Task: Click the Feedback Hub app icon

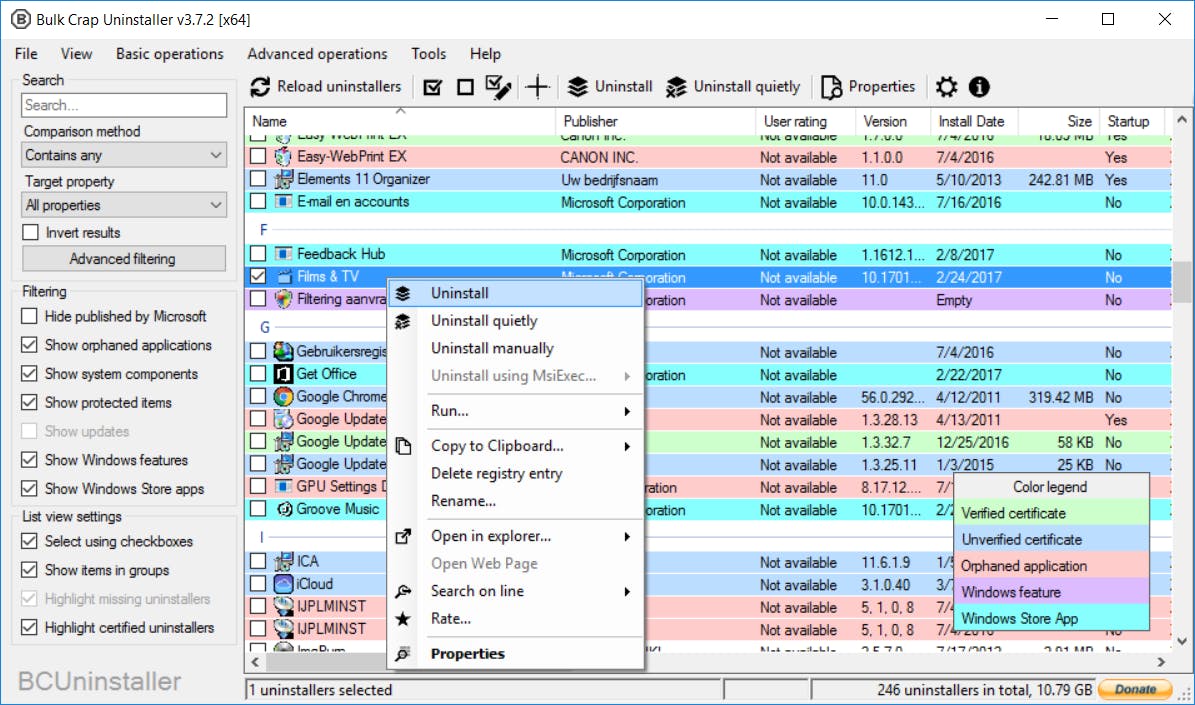Action: click(x=284, y=254)
